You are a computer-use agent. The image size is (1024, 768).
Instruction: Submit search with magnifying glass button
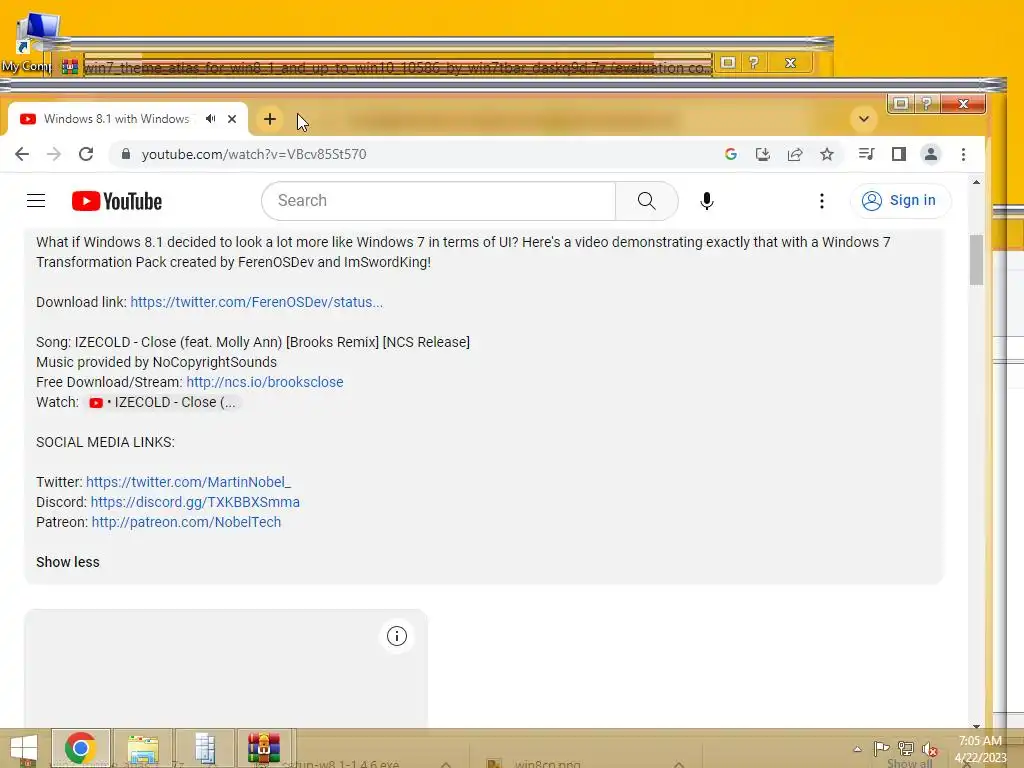point(647,200)
